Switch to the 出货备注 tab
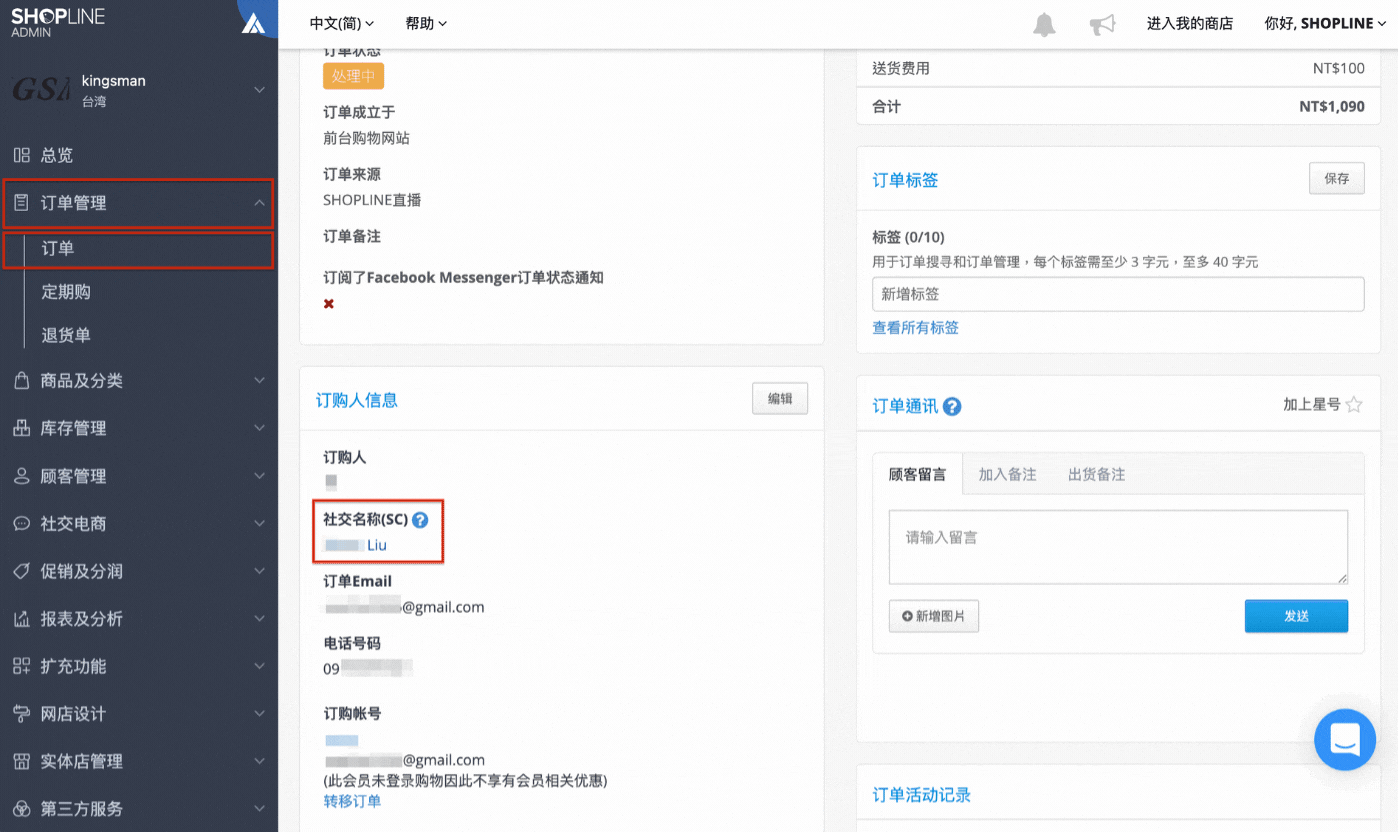The width and height of the screenshot is (1398, 832). tap(1096, 474)
